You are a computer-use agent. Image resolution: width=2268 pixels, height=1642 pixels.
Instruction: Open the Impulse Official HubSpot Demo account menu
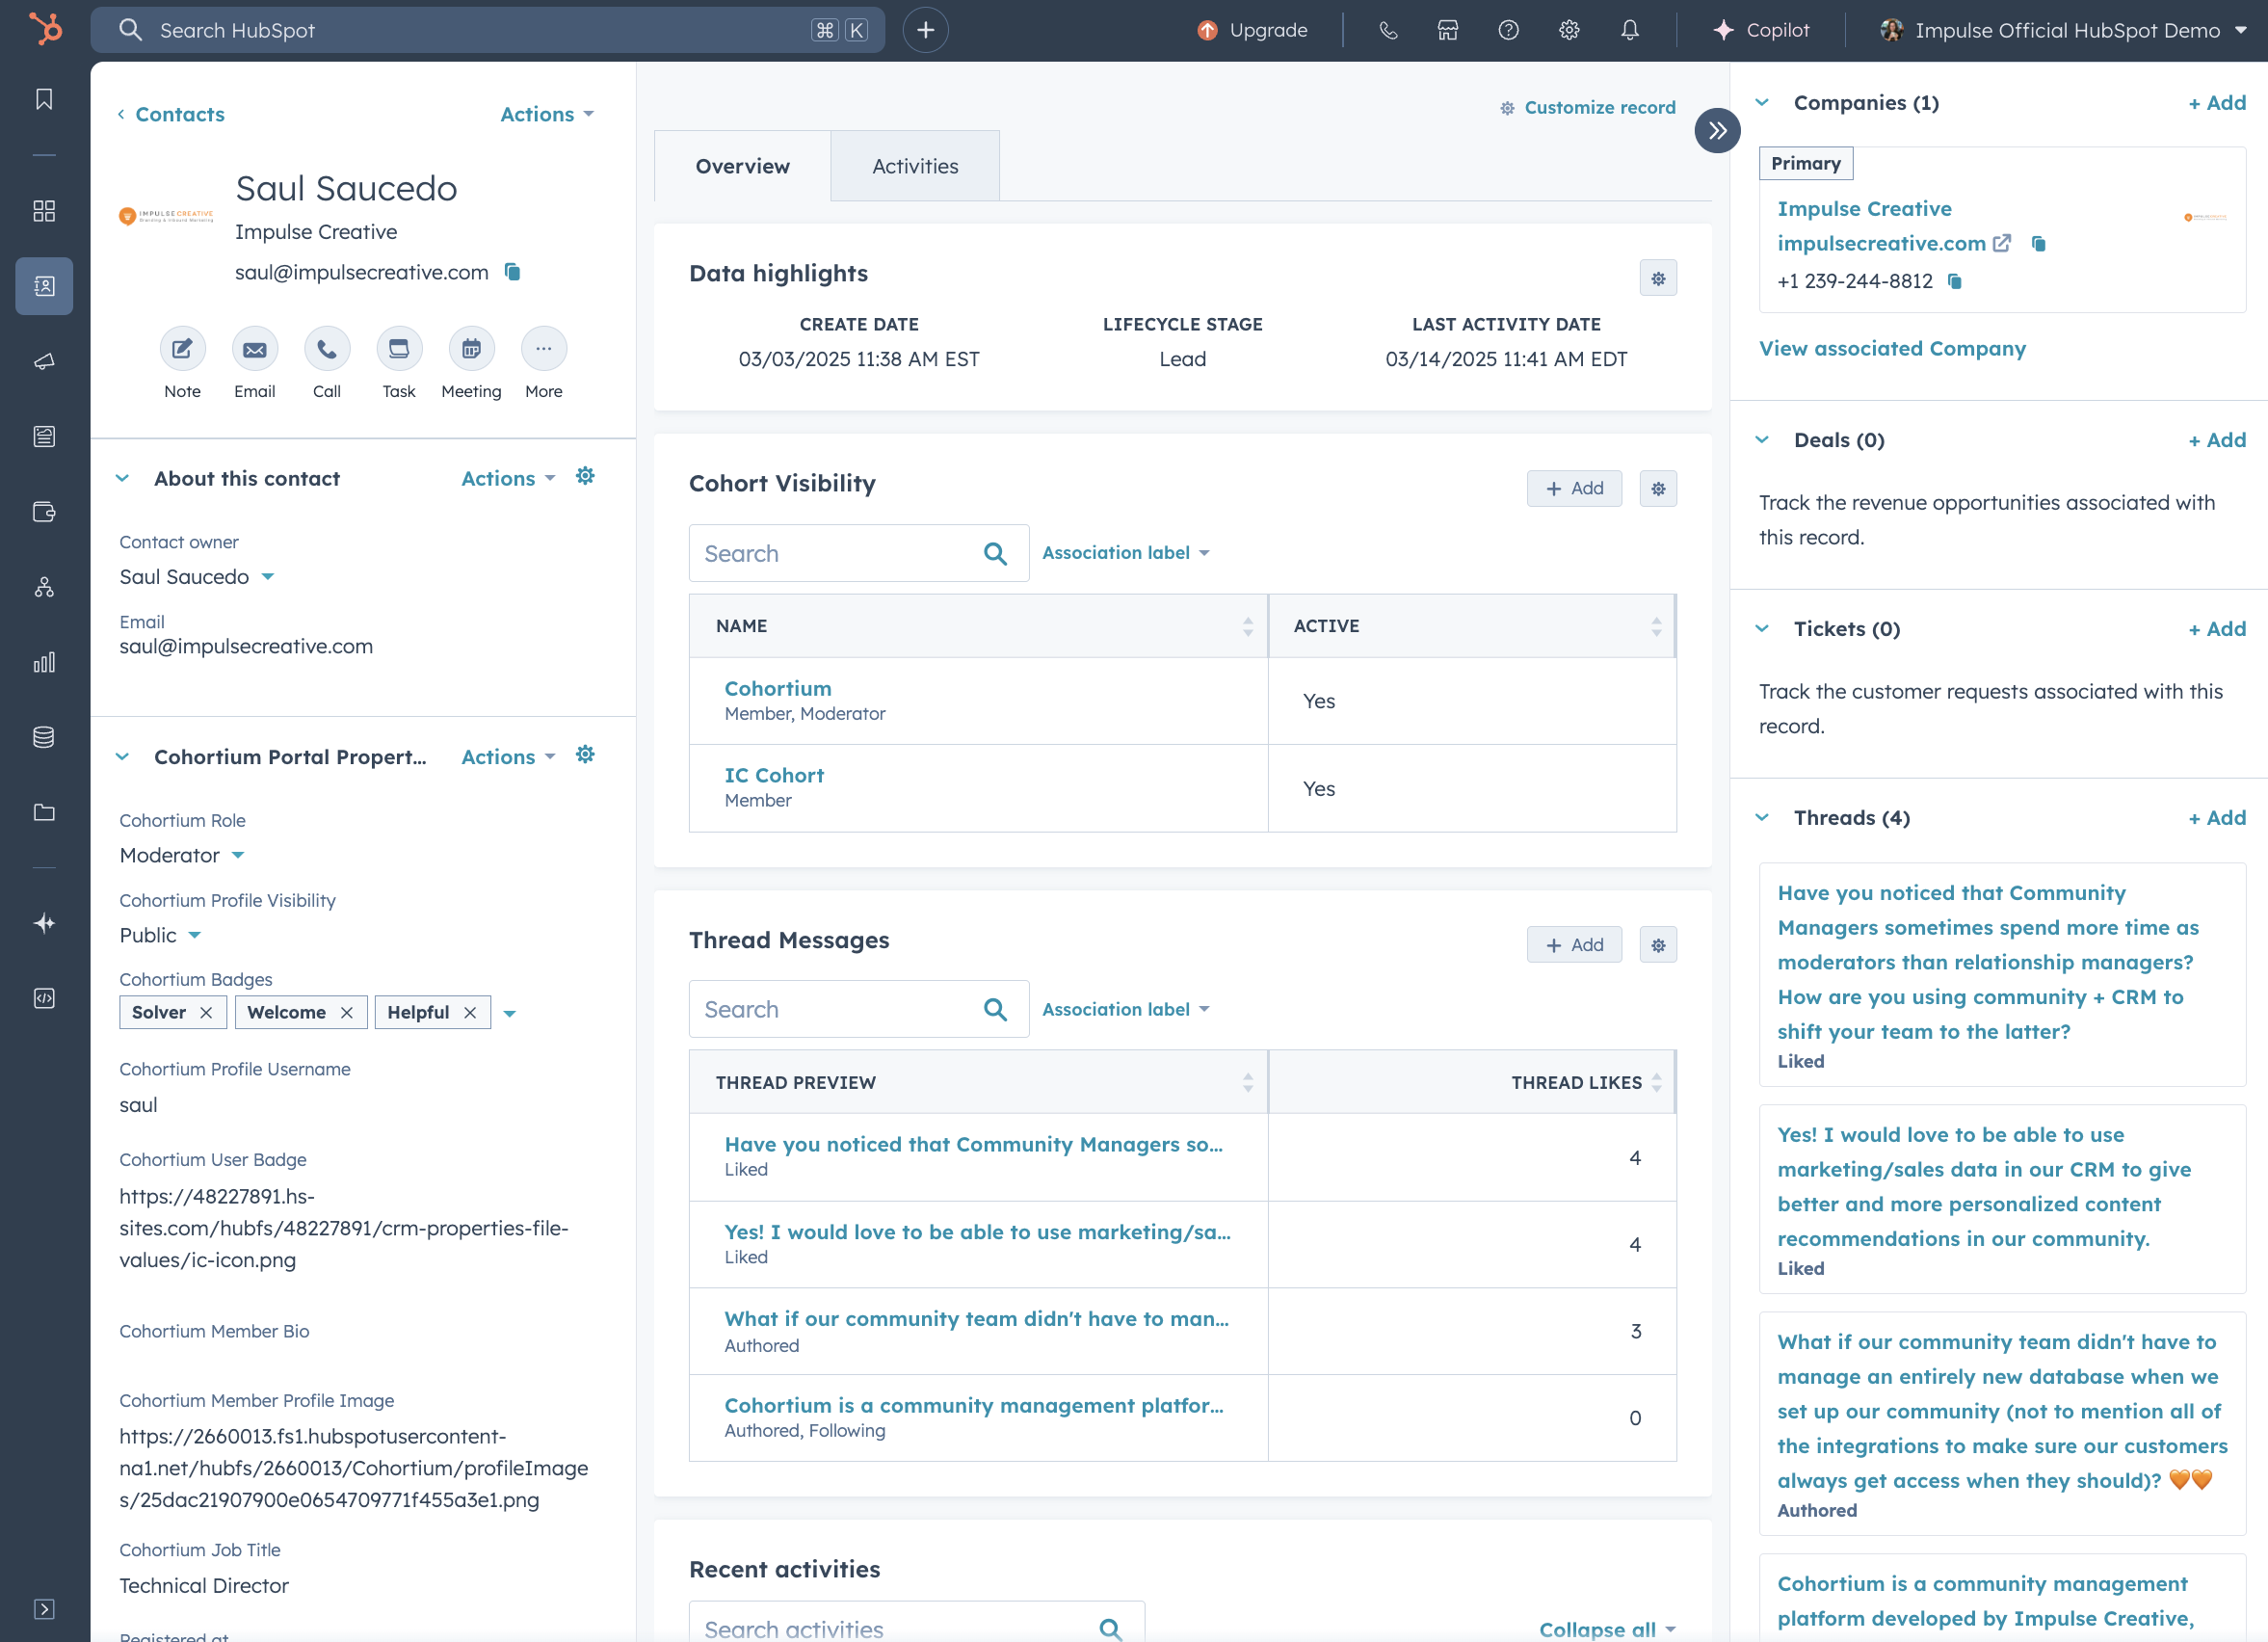(x=2064, y=30)
